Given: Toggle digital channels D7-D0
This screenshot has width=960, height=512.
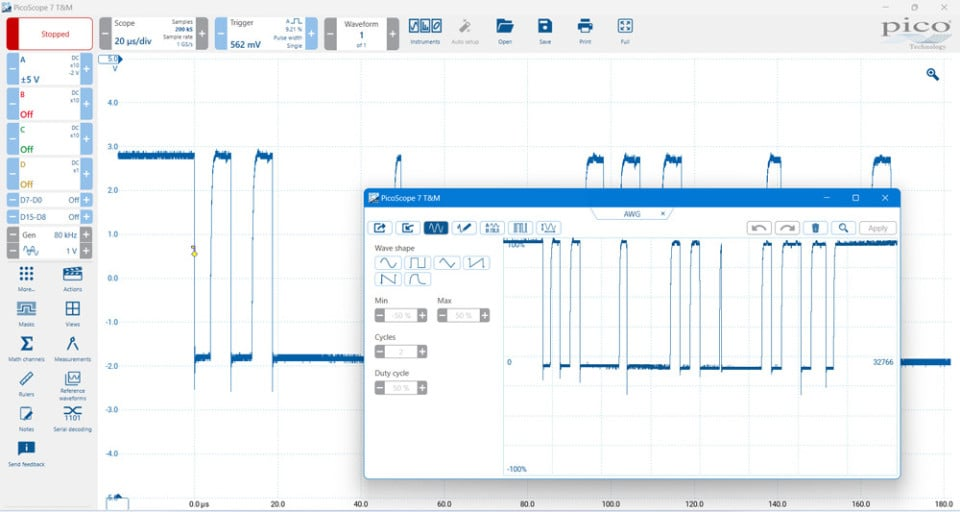Looking at the screenshot, I should coord(48,201).
